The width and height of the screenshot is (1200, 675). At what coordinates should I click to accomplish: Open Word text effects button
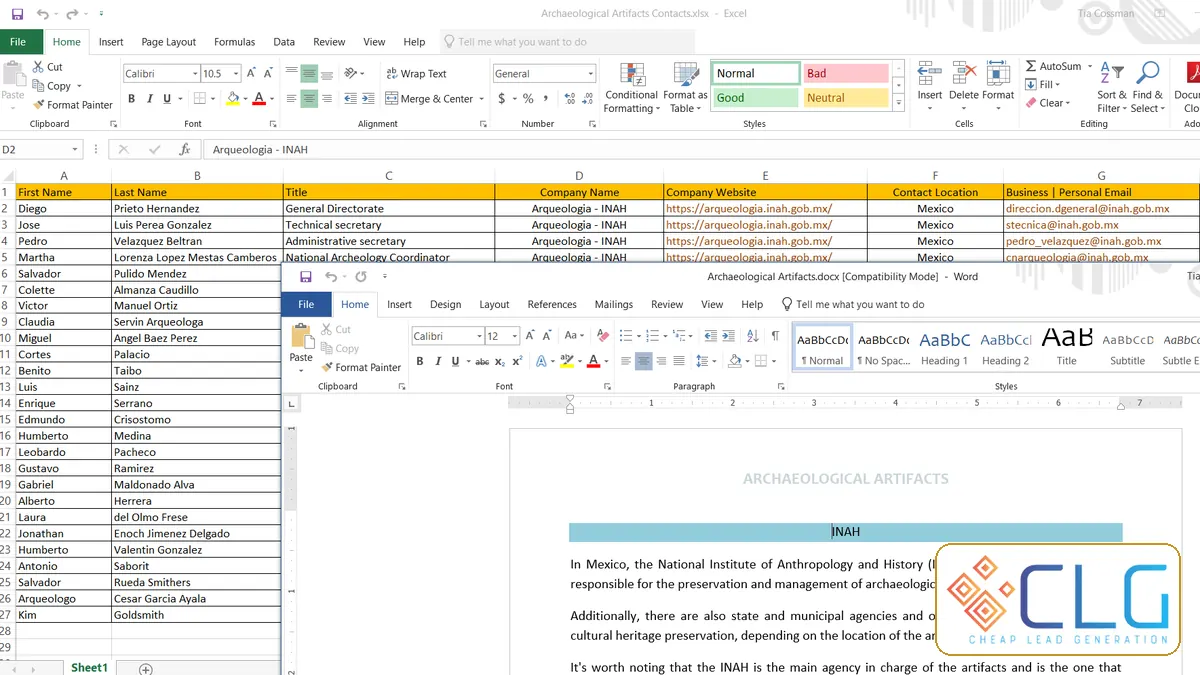pyautogui.click(x=541, y=361)
